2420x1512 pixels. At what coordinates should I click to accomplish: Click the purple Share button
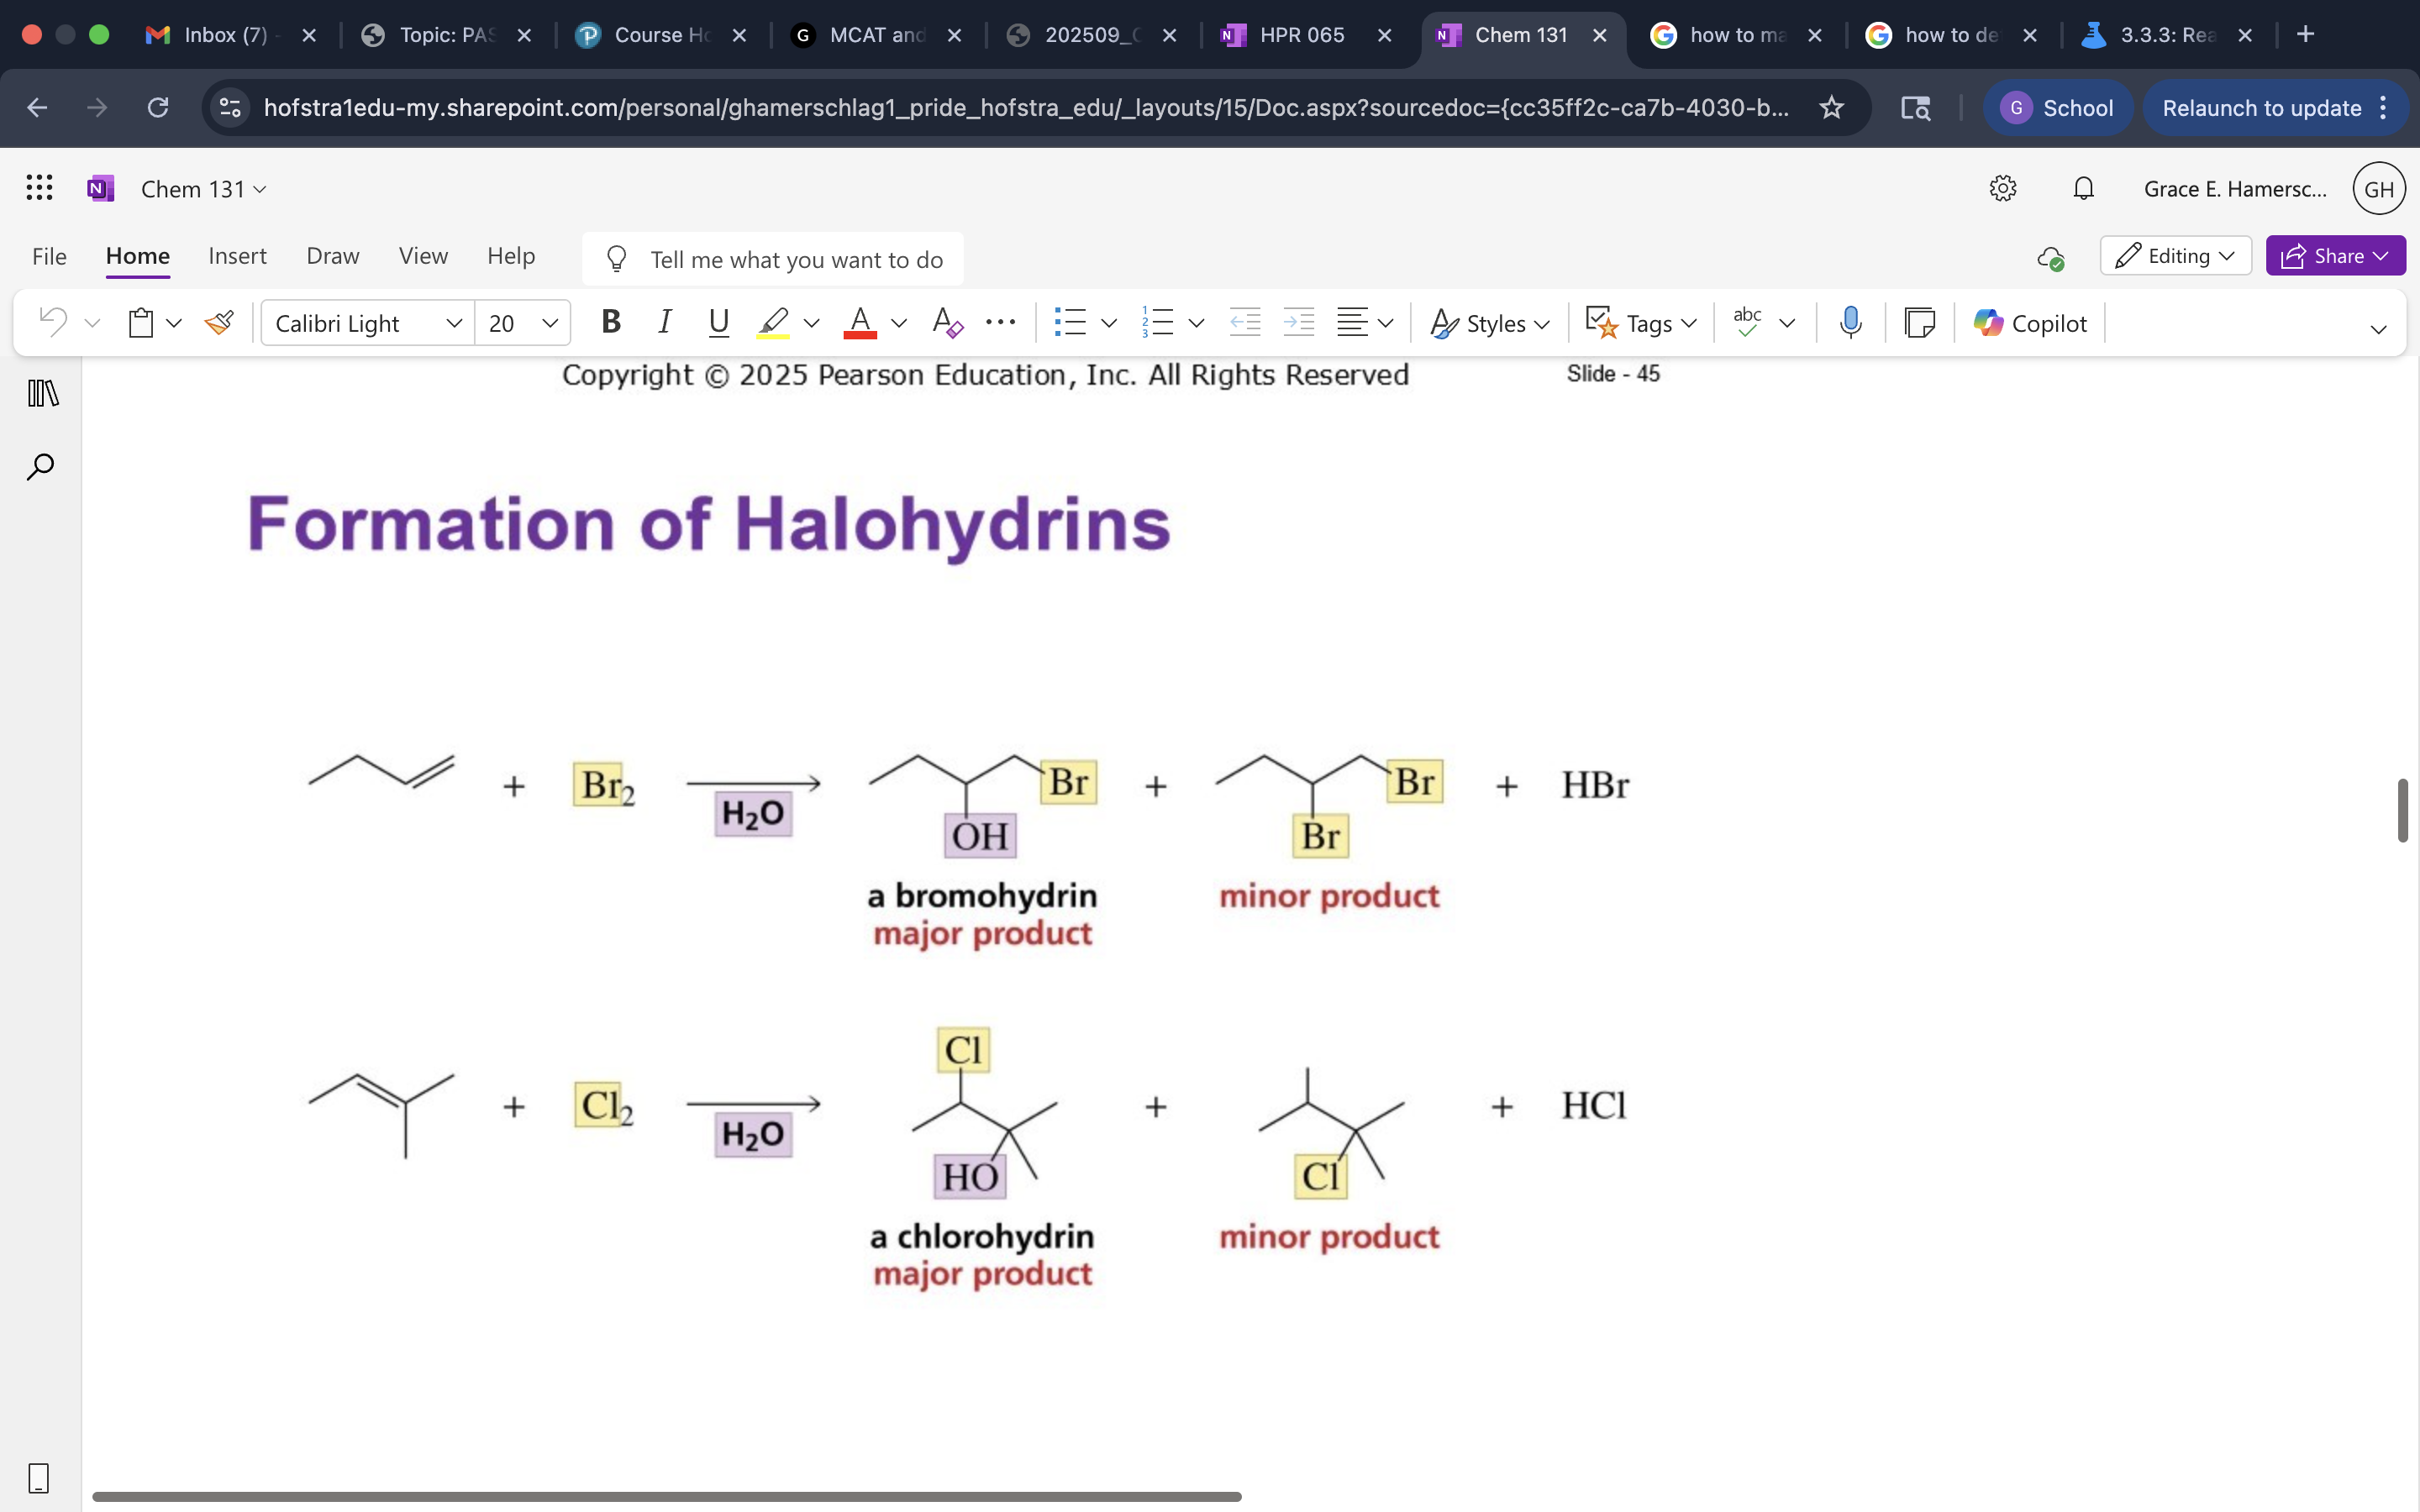(2335, 256)
